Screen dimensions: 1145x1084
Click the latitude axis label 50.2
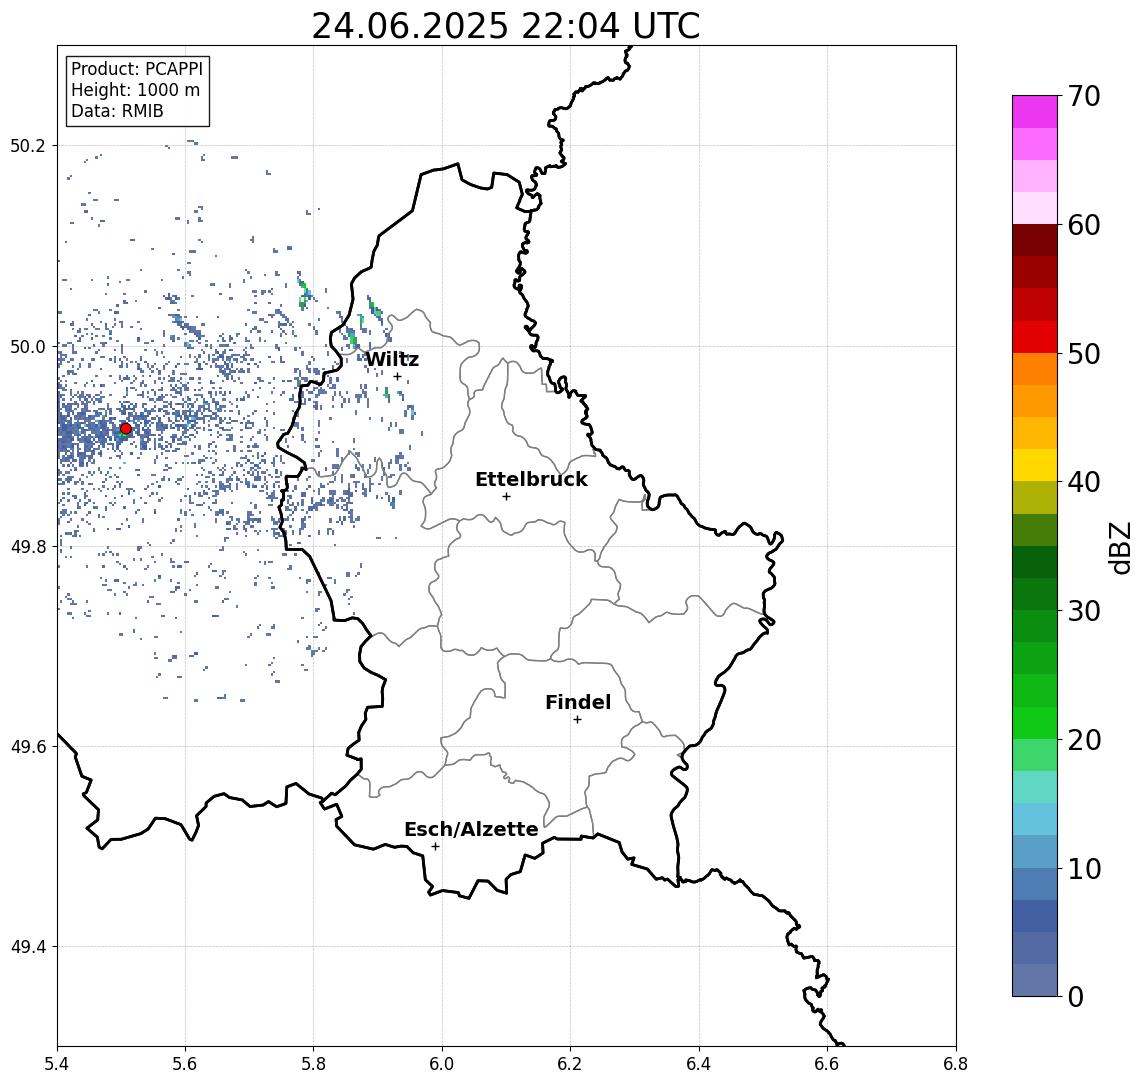pos(28,145)
